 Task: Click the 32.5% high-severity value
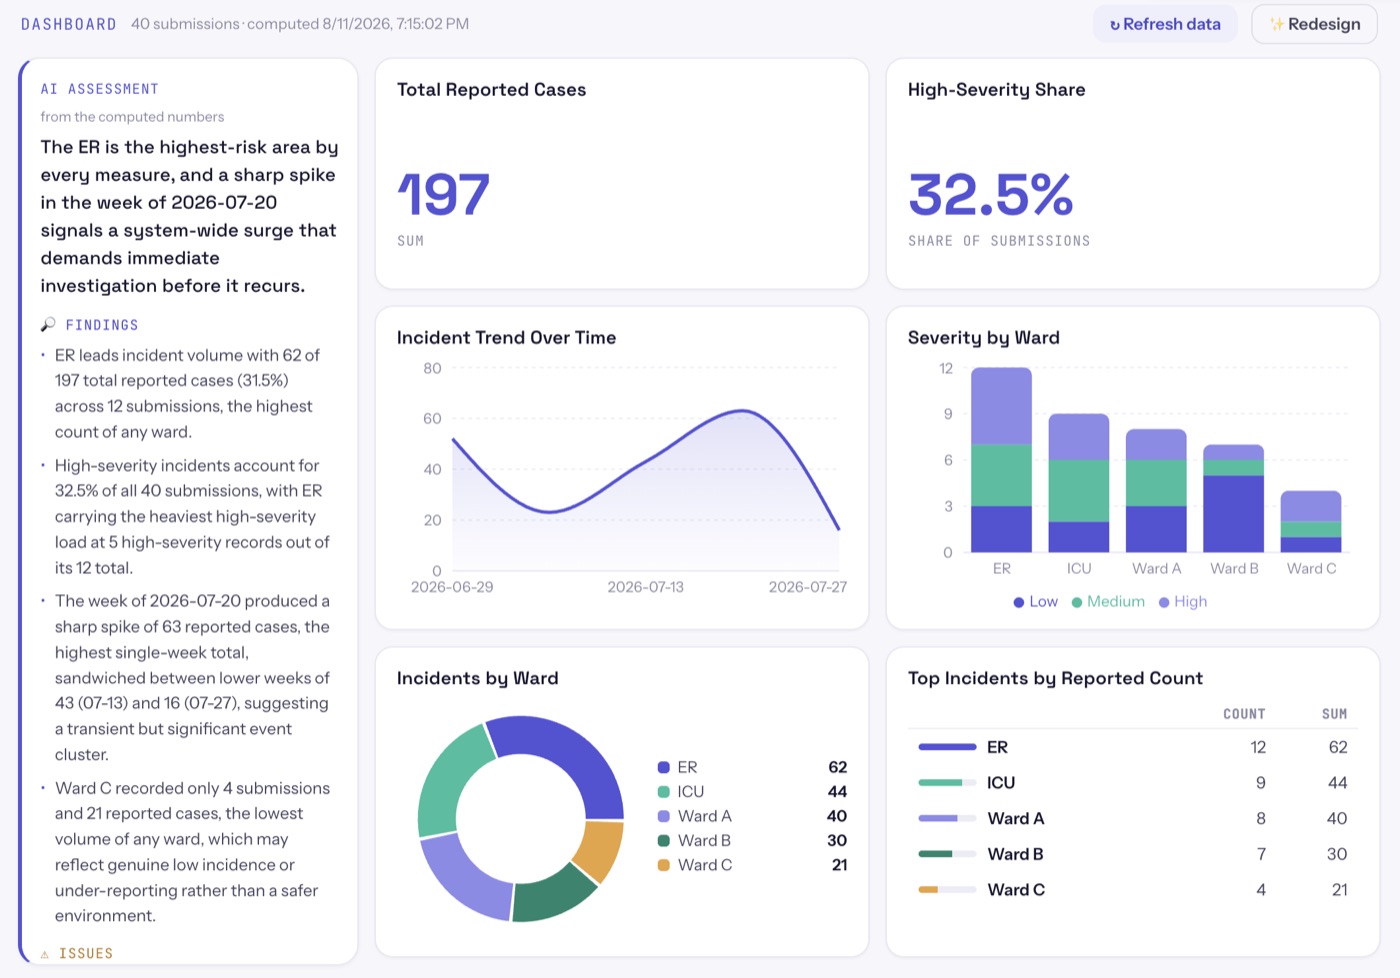point(990,194)
